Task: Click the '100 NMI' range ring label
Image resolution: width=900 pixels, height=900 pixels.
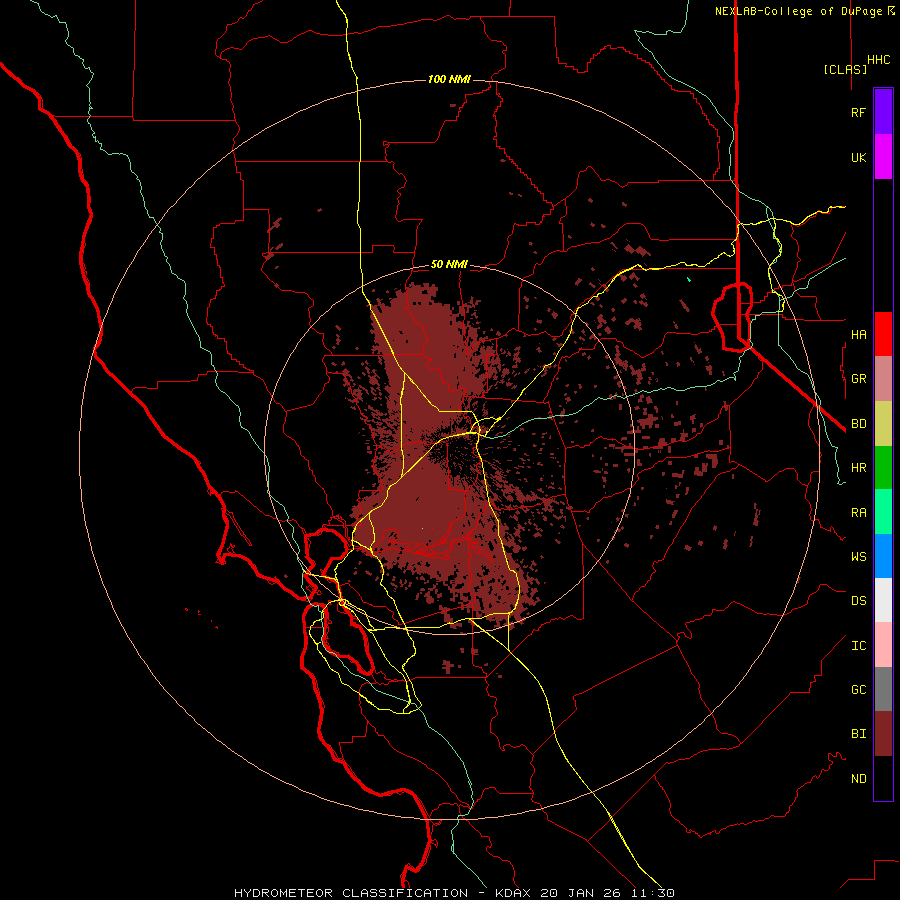Action: pos(449,79)
